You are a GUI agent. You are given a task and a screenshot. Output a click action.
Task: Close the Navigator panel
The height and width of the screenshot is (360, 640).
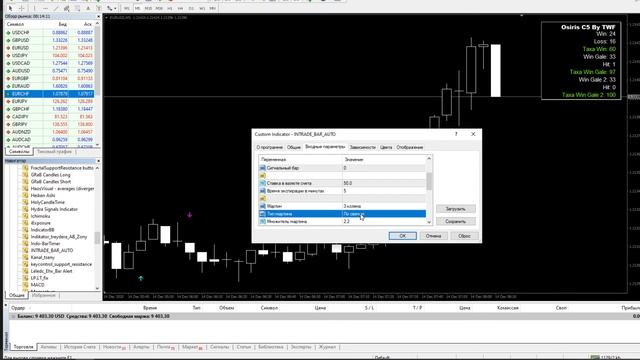click(98, 161)
